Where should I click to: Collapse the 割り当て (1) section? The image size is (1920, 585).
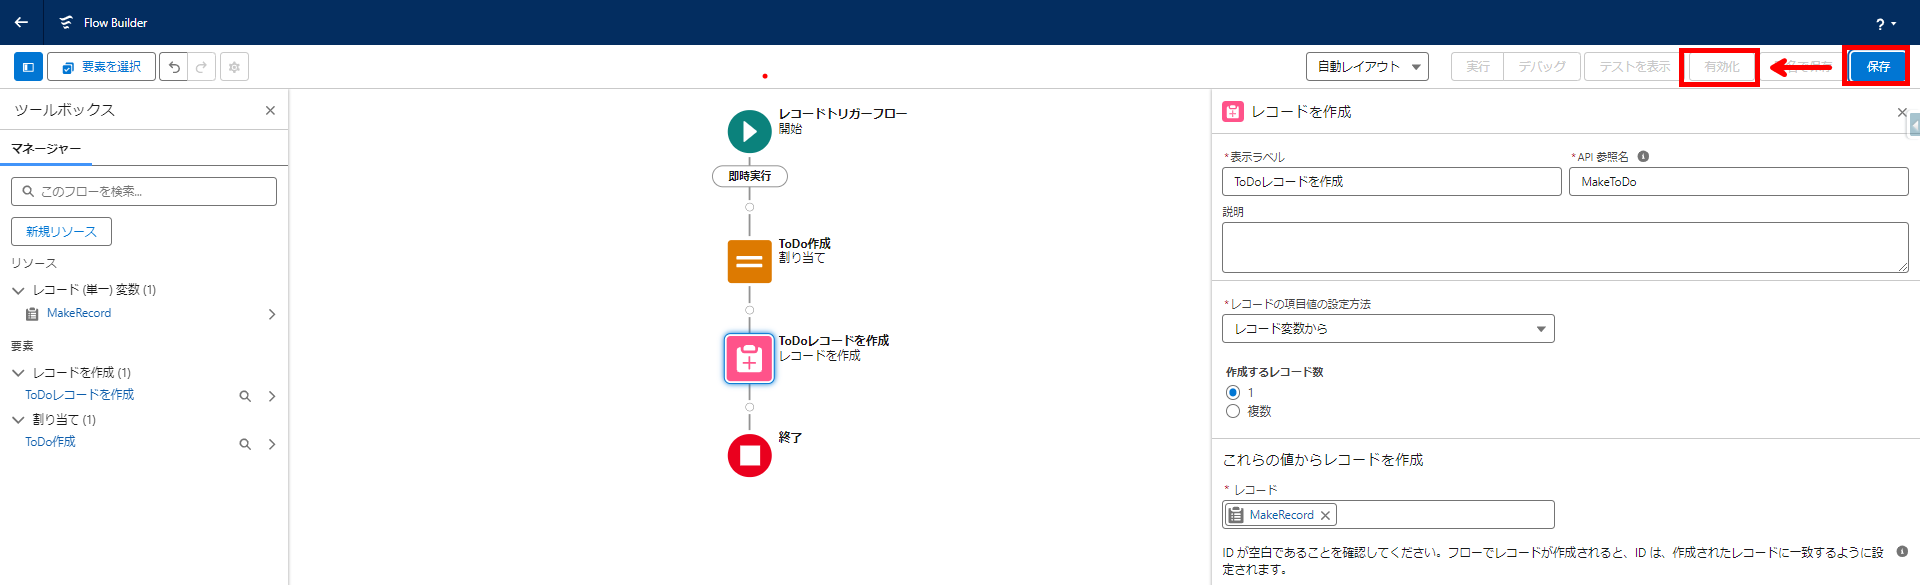coord(18,420)
